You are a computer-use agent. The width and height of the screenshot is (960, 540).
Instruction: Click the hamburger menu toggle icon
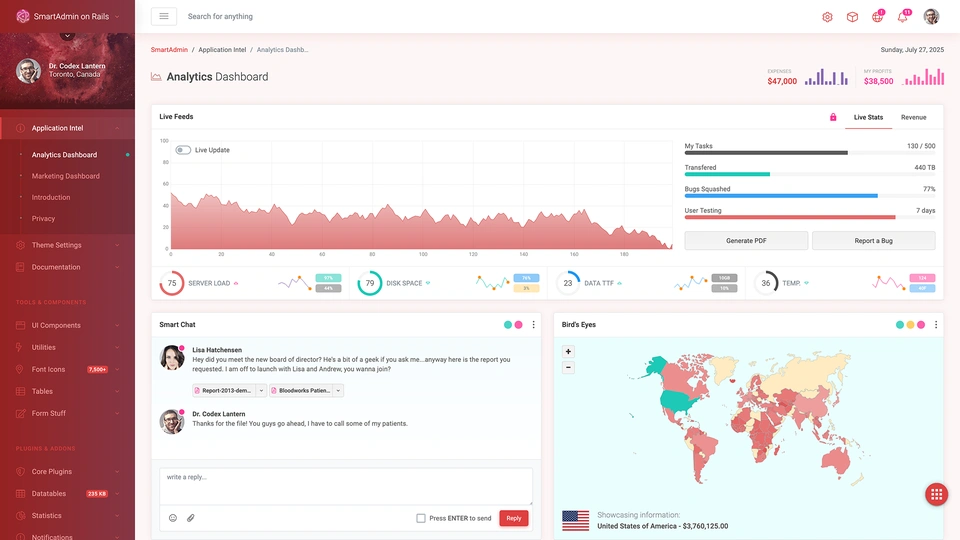pos(164,16)
